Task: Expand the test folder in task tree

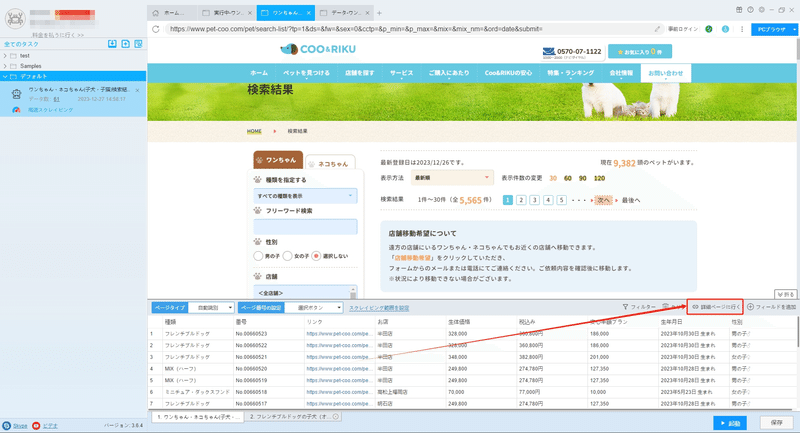Action: (x=5, y=56)
